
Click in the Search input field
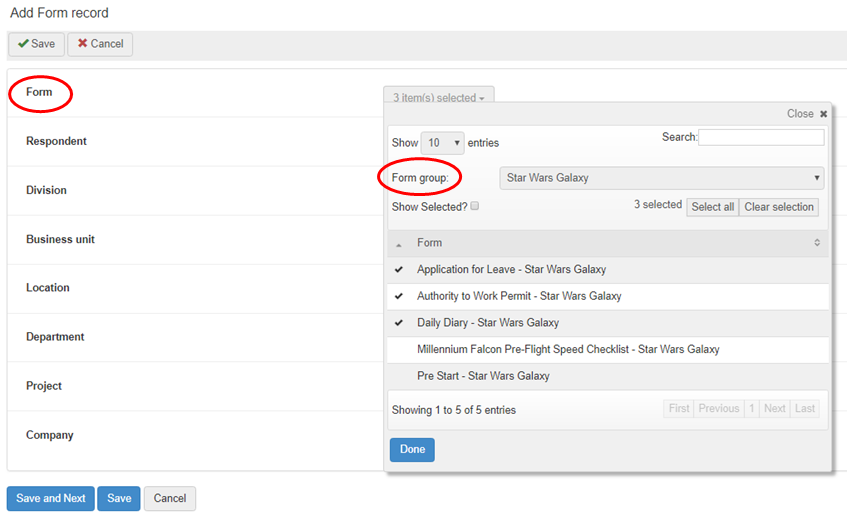(x=761, y=137)
